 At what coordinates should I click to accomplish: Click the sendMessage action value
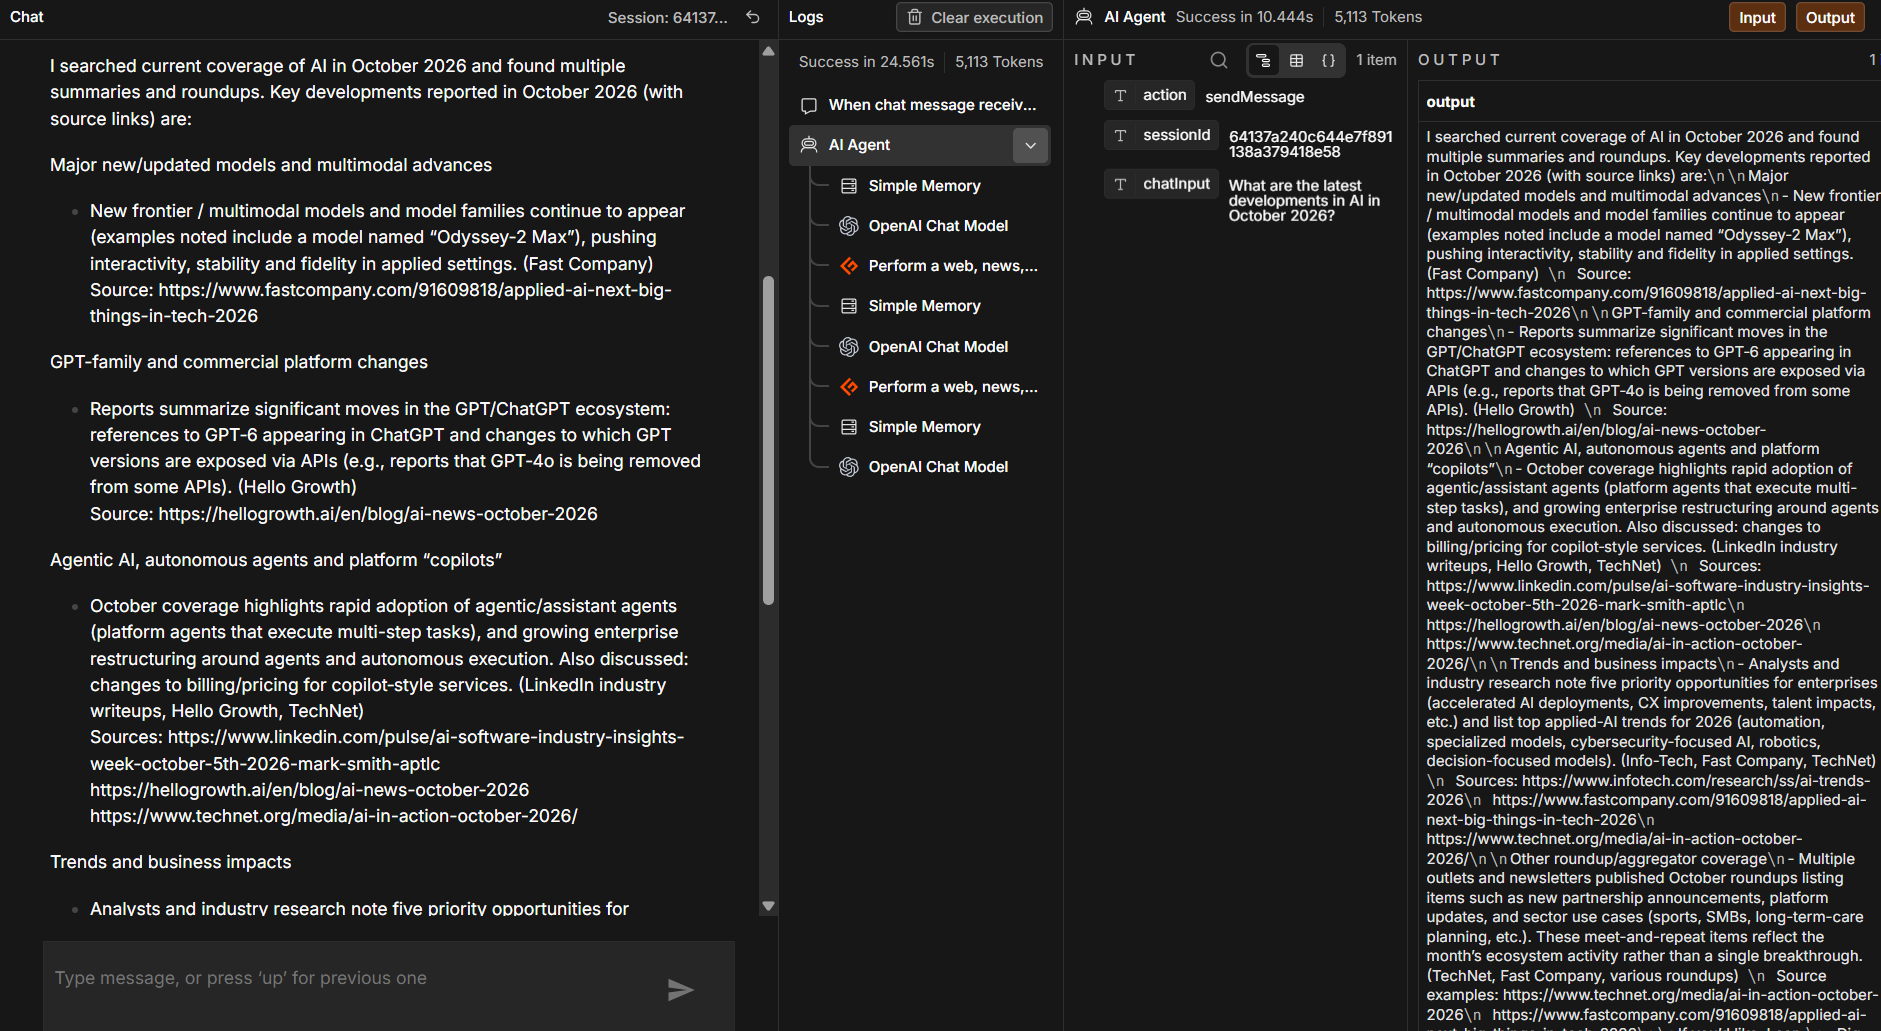pyautogui.click(x=1254, y=97)
